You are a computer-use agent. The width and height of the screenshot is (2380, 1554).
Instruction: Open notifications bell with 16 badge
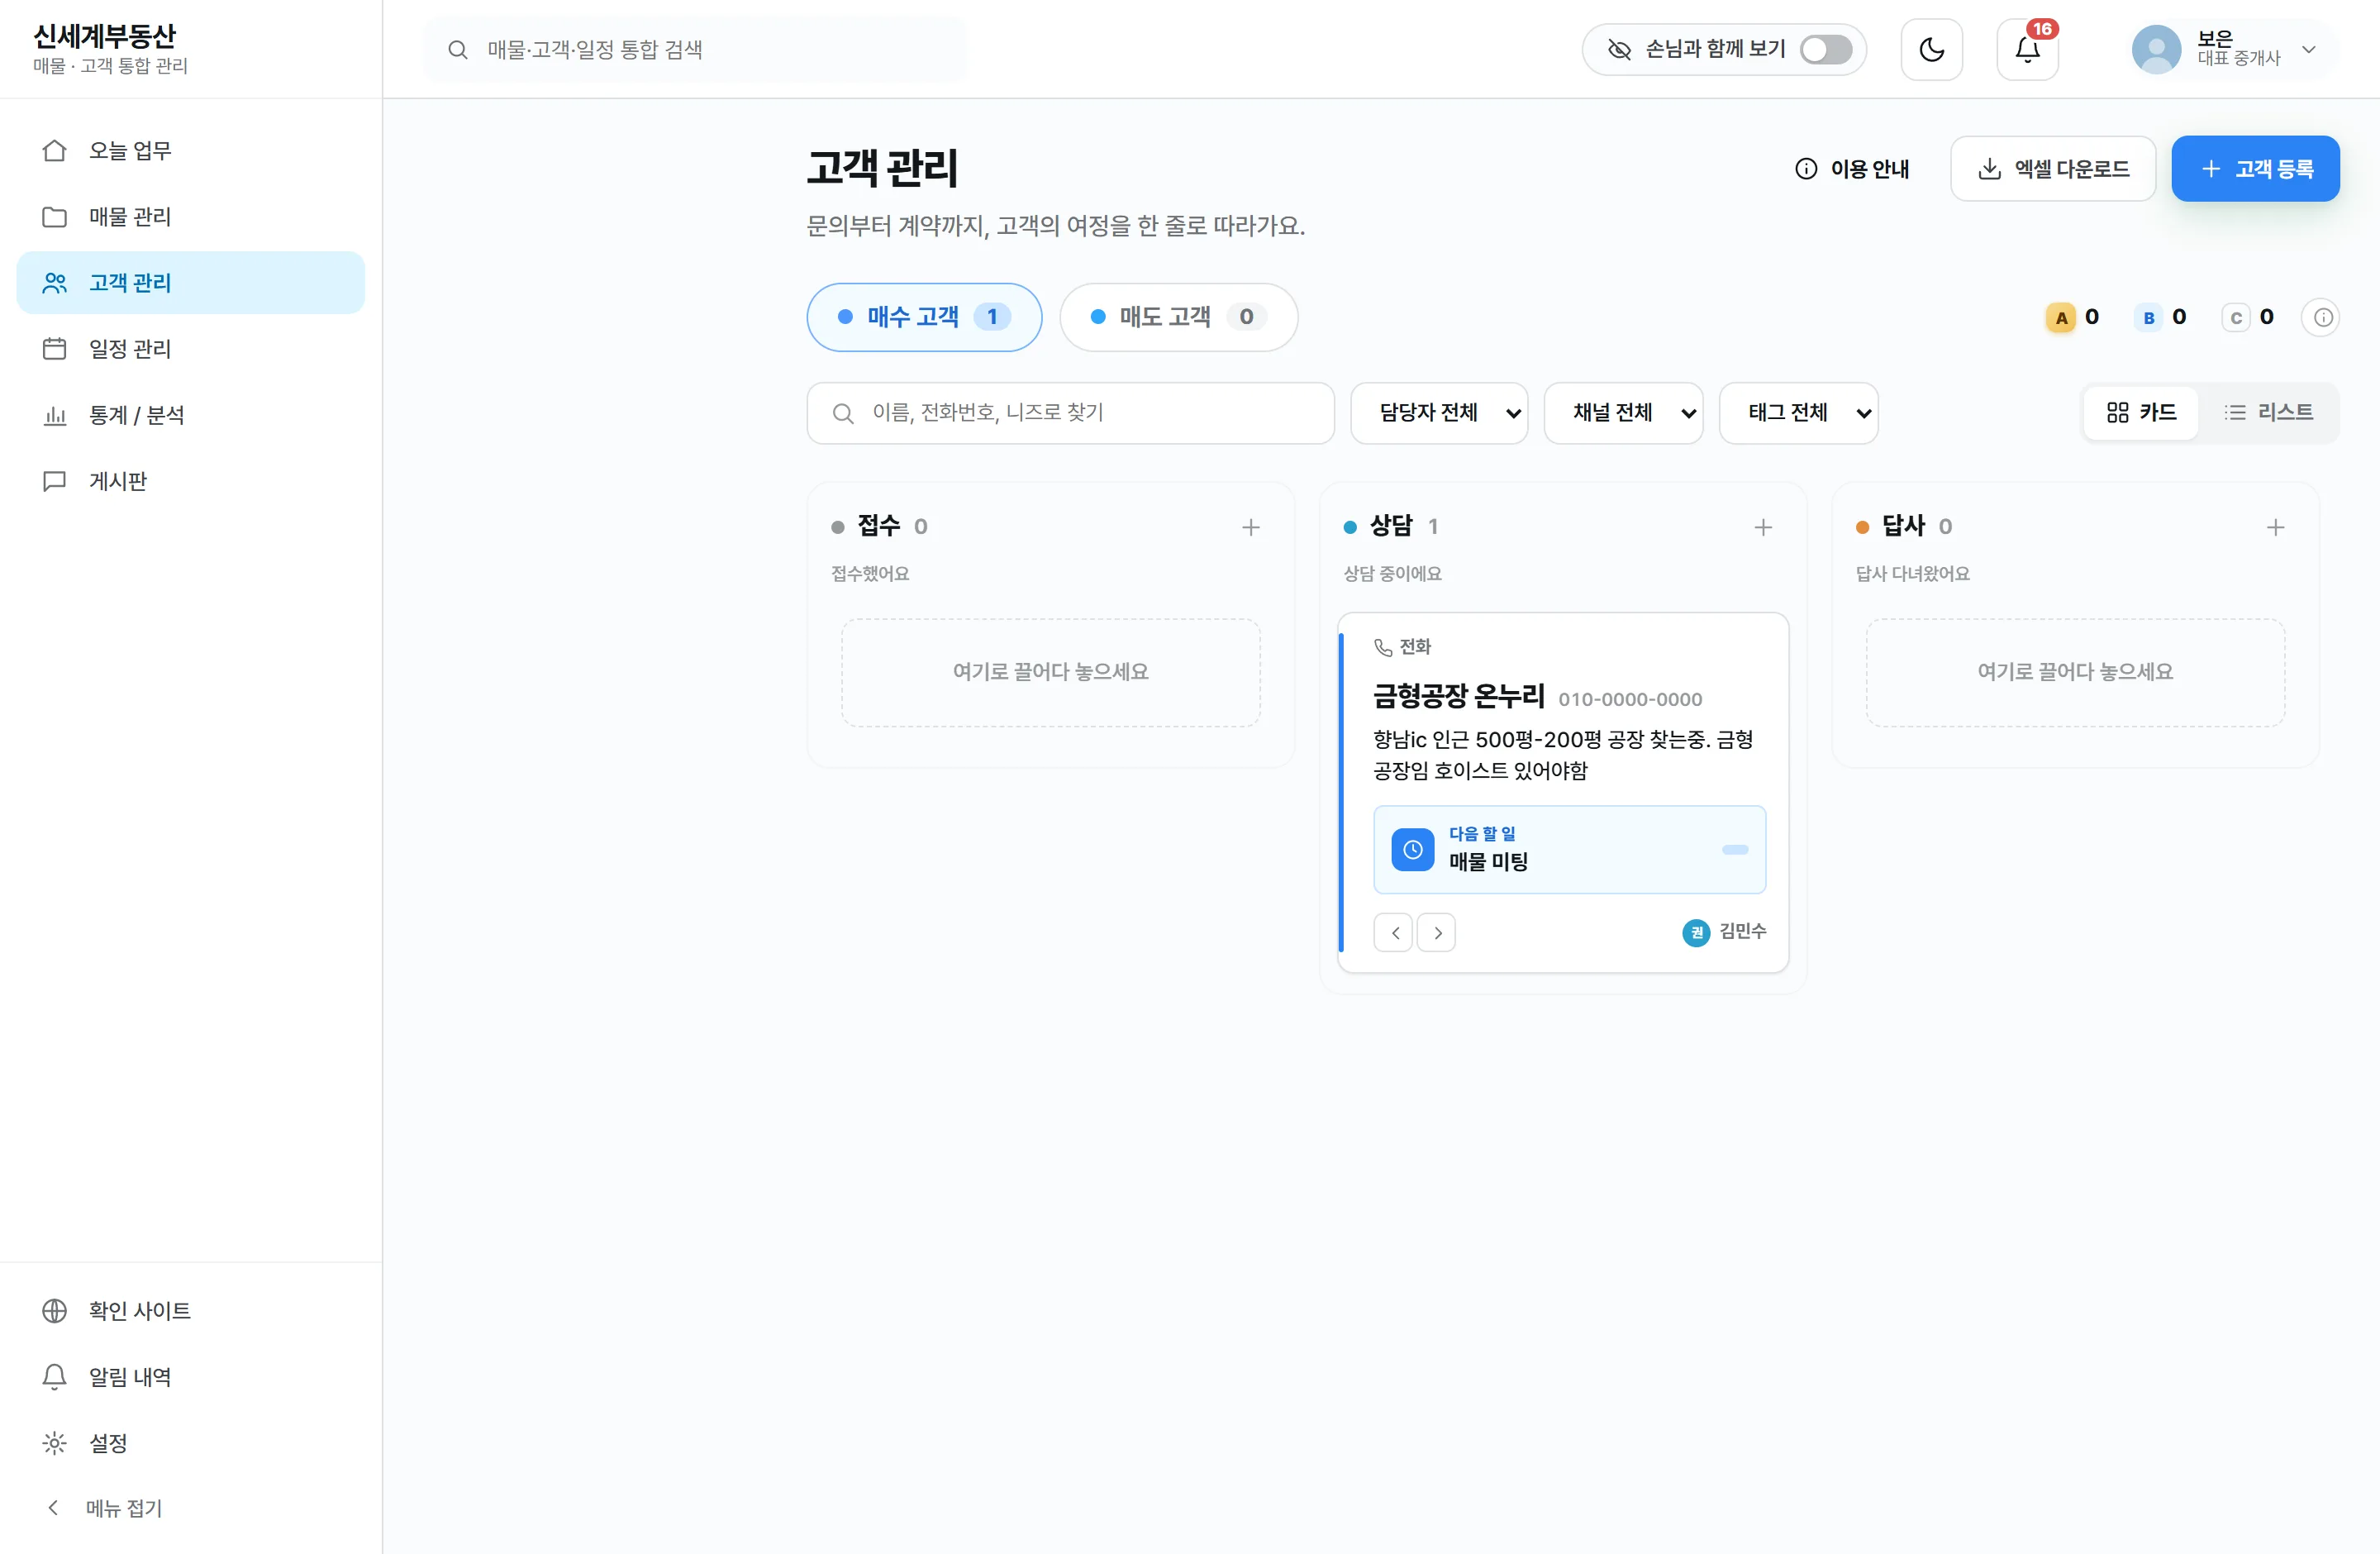pos(2027,49)
